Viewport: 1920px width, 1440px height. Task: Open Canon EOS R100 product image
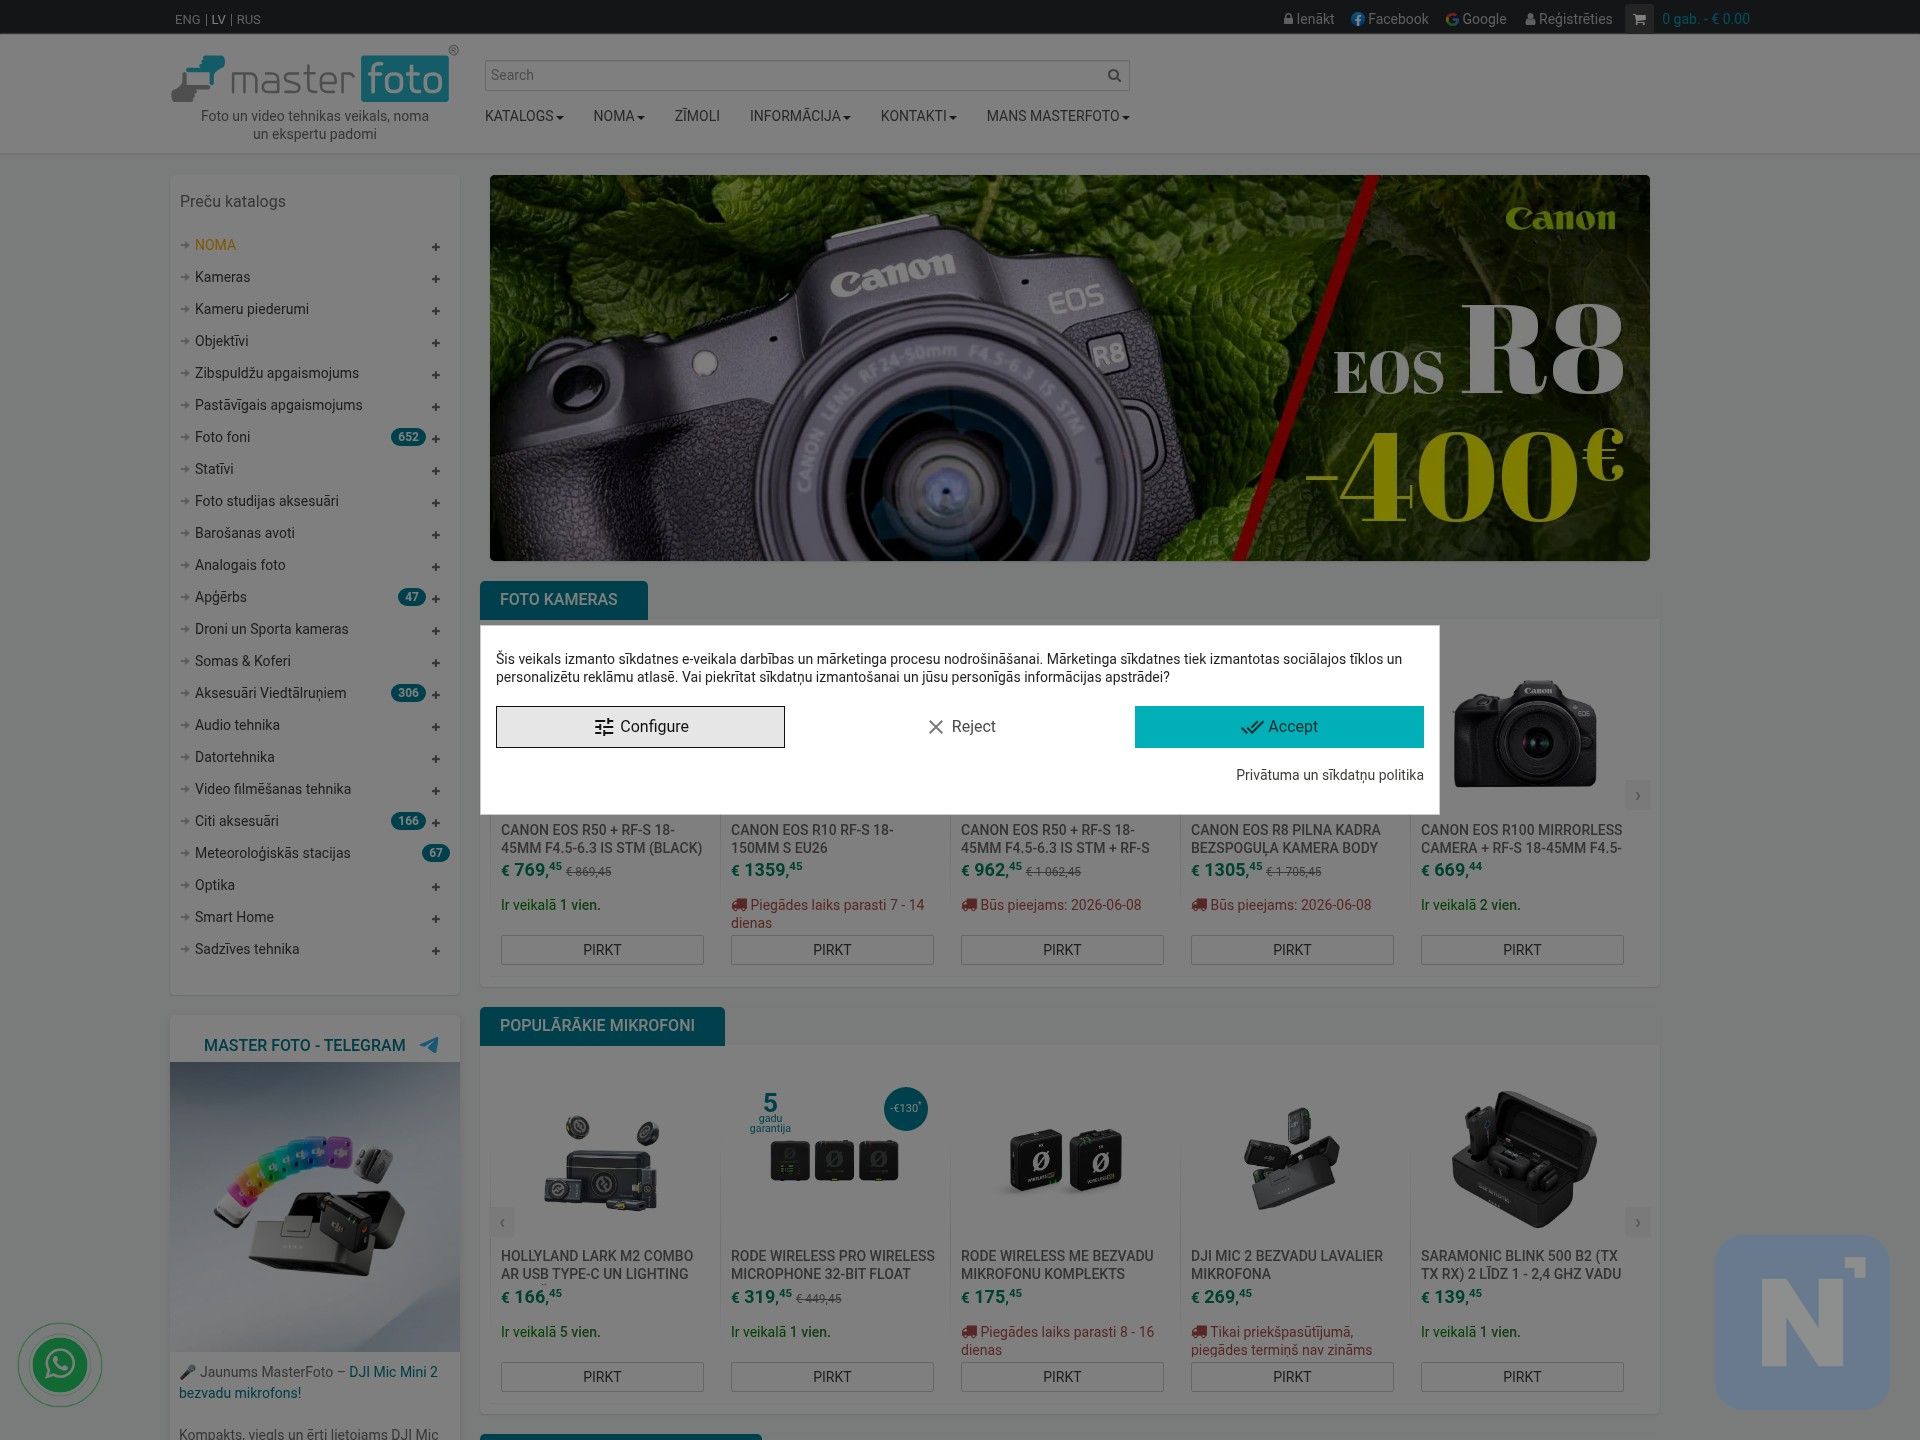point(1525,734)
